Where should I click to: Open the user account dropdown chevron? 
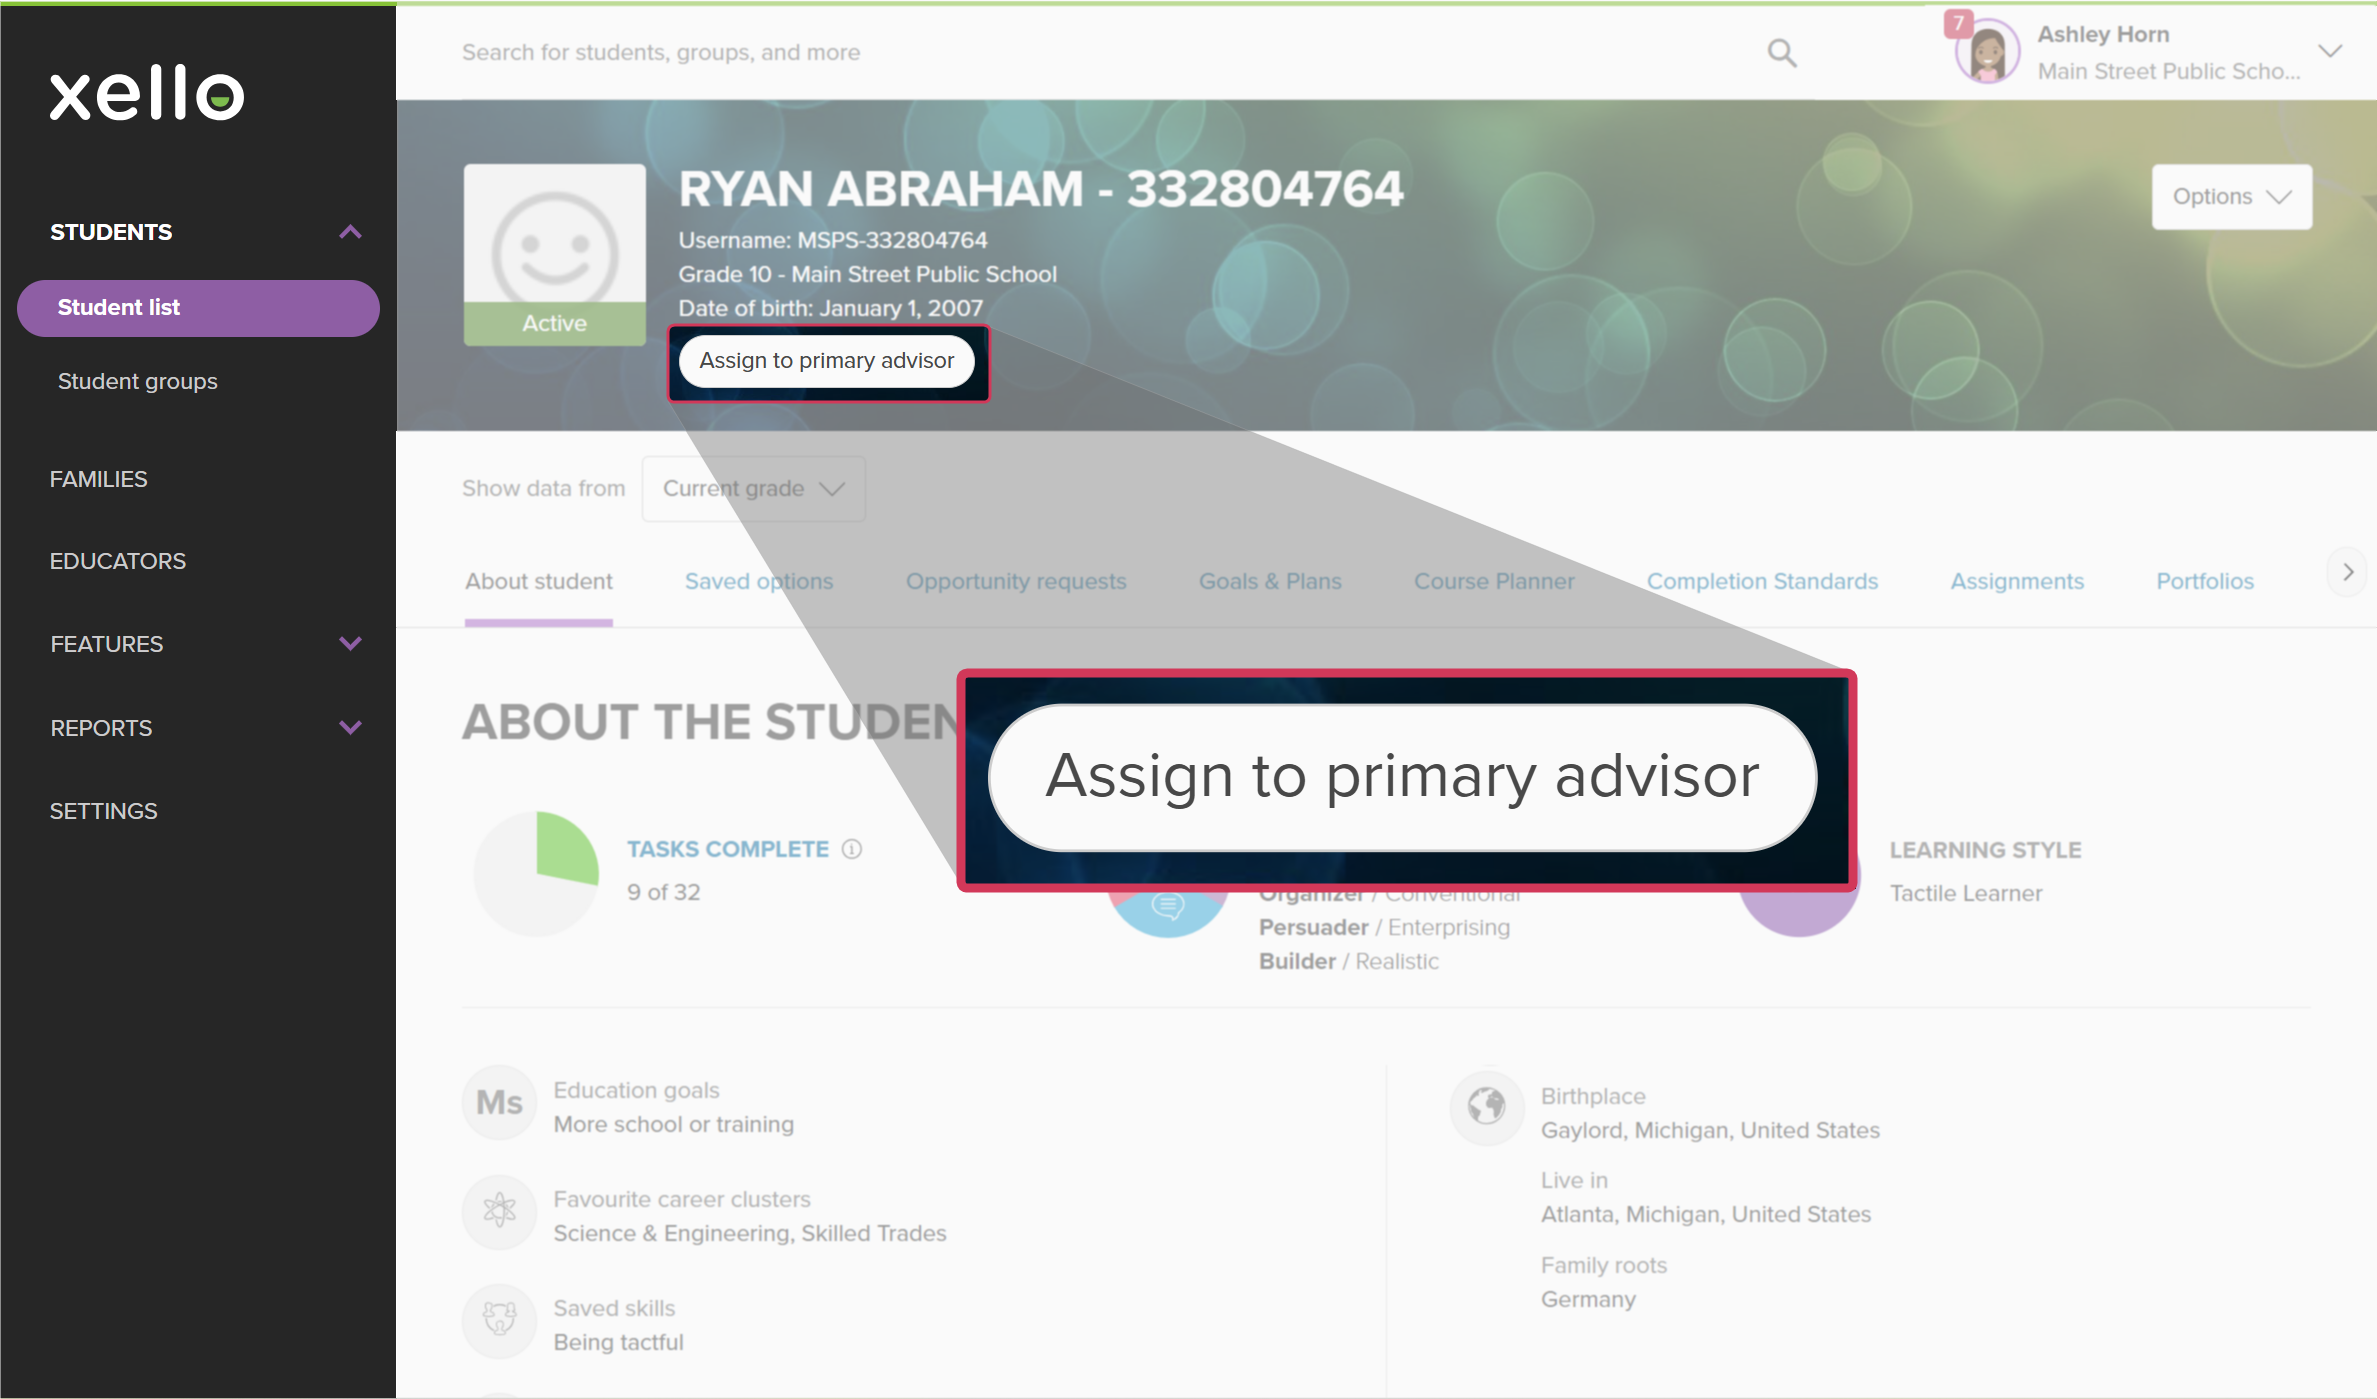point(2330,52)
